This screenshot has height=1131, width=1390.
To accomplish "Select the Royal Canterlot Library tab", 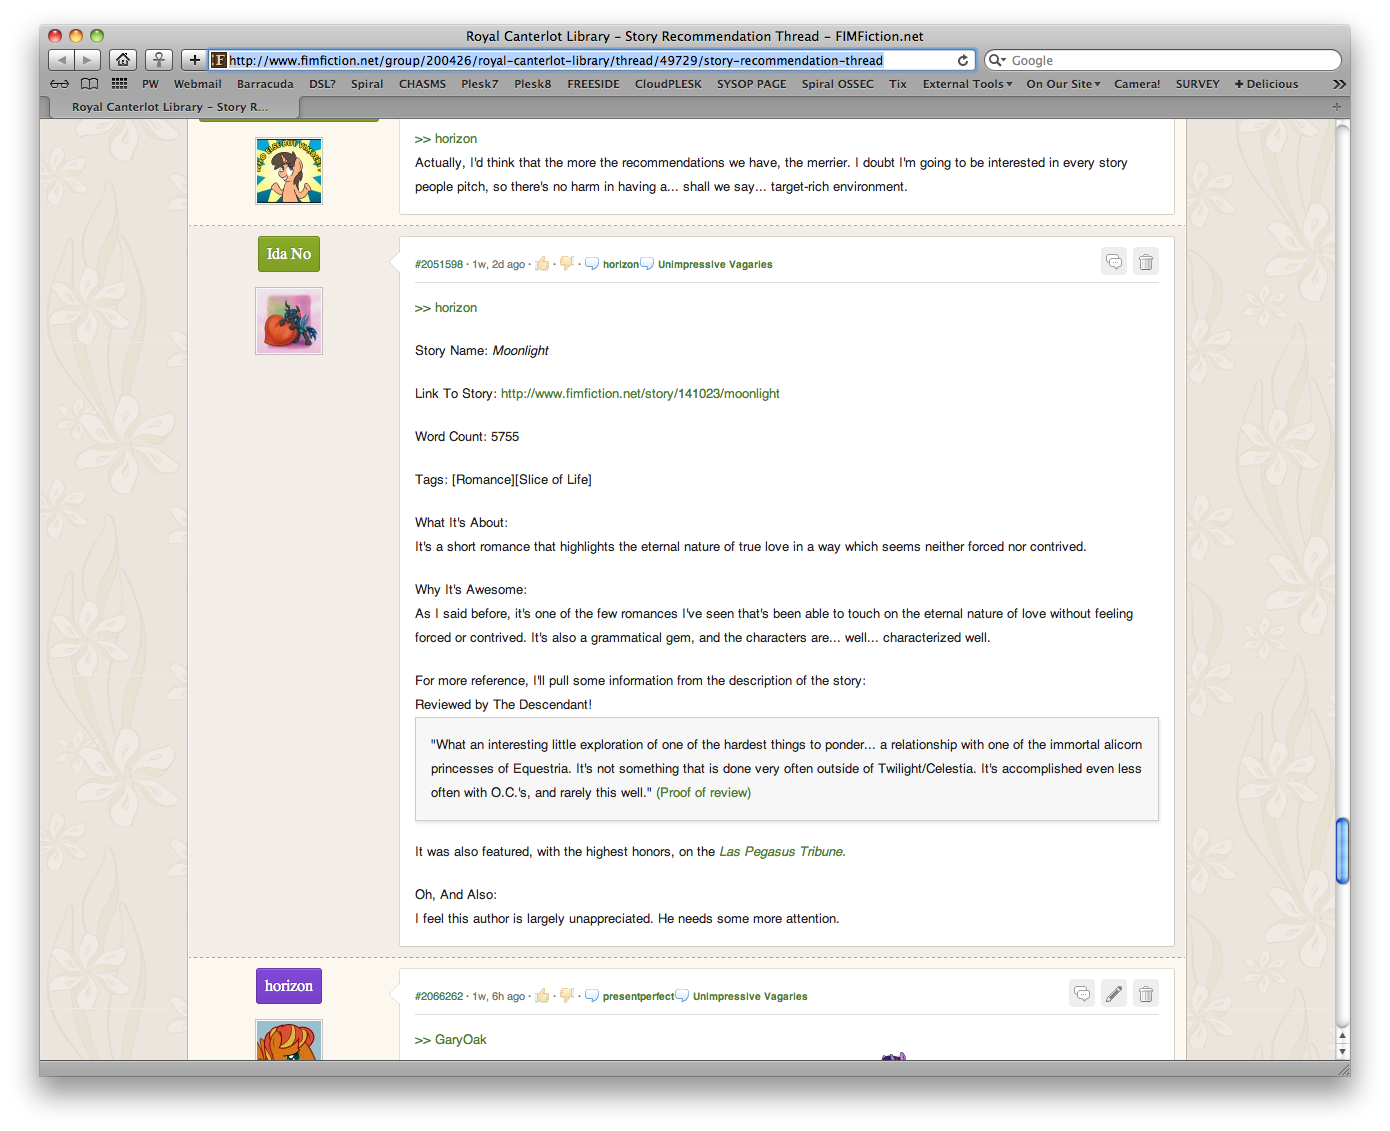I will coord(170,107).
